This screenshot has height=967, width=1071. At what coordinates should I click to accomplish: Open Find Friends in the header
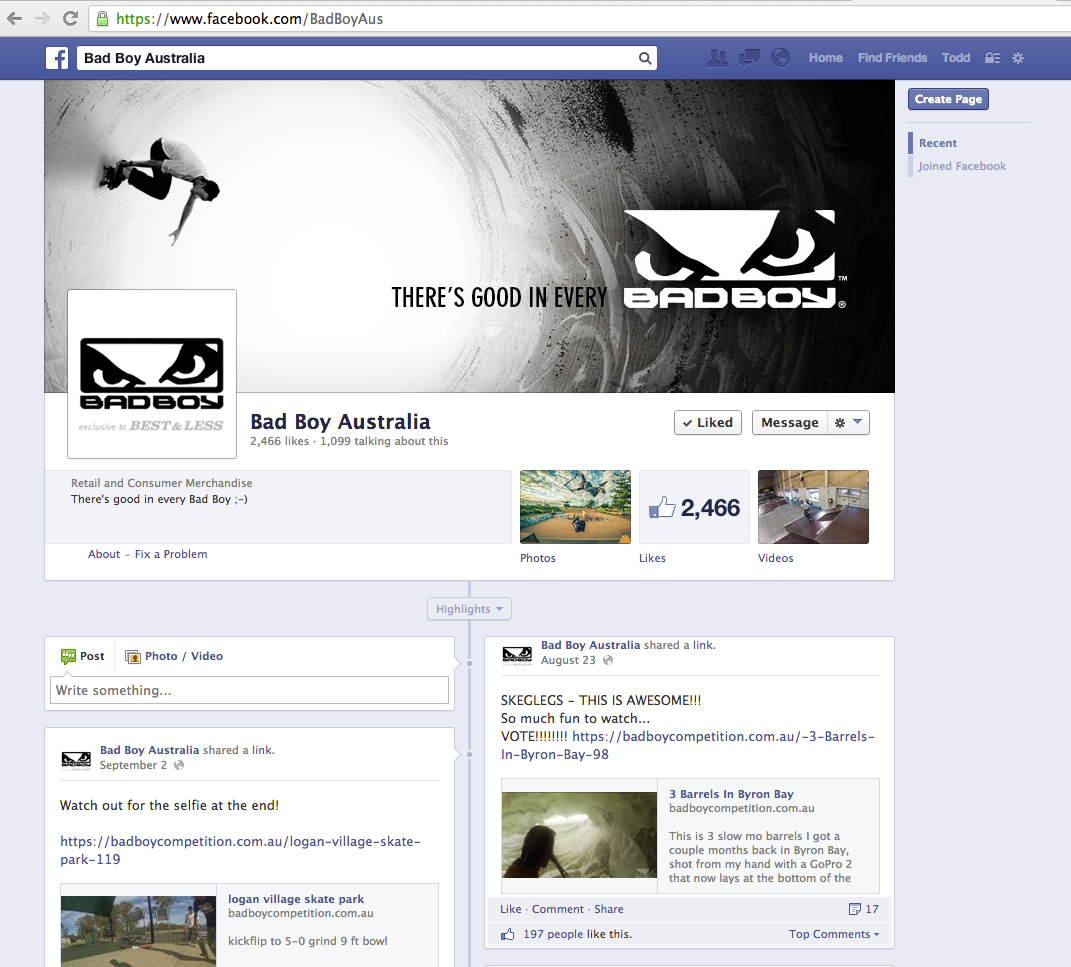pos(893,58)
